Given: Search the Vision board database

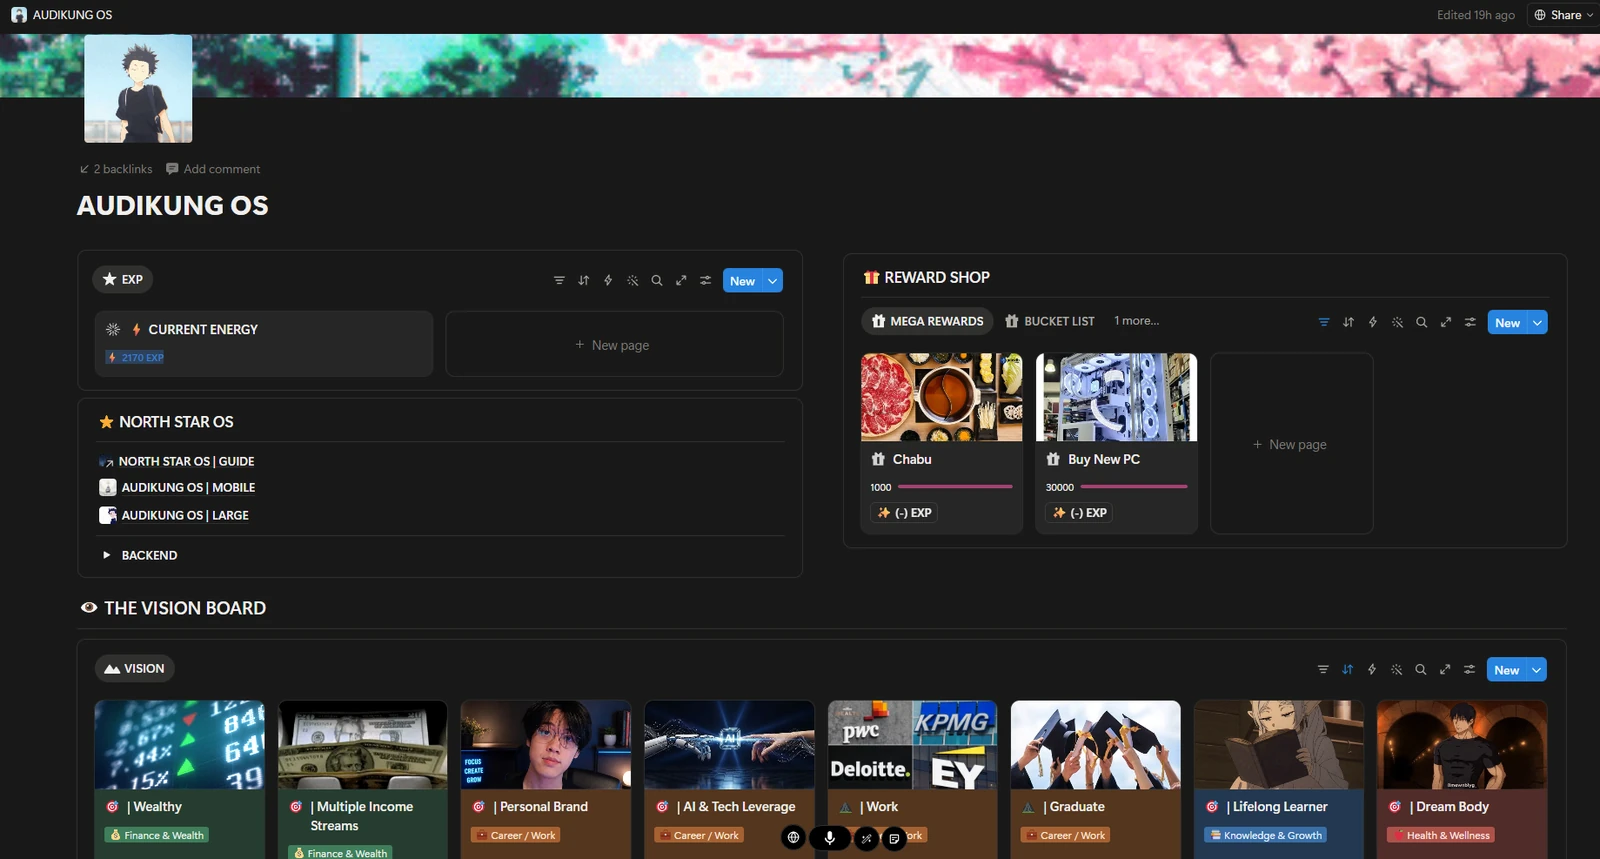Looking at the screenshot, I should click(1420, 670).
